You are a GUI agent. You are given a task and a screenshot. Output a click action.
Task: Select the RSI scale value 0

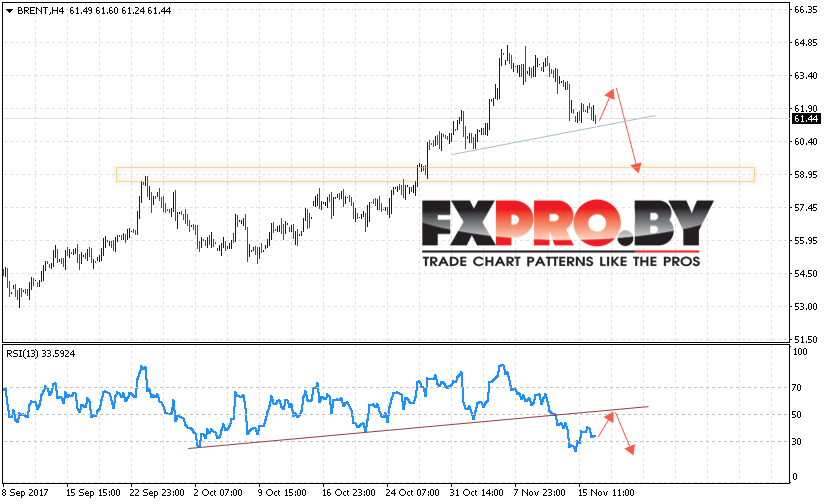coord(795,477)
